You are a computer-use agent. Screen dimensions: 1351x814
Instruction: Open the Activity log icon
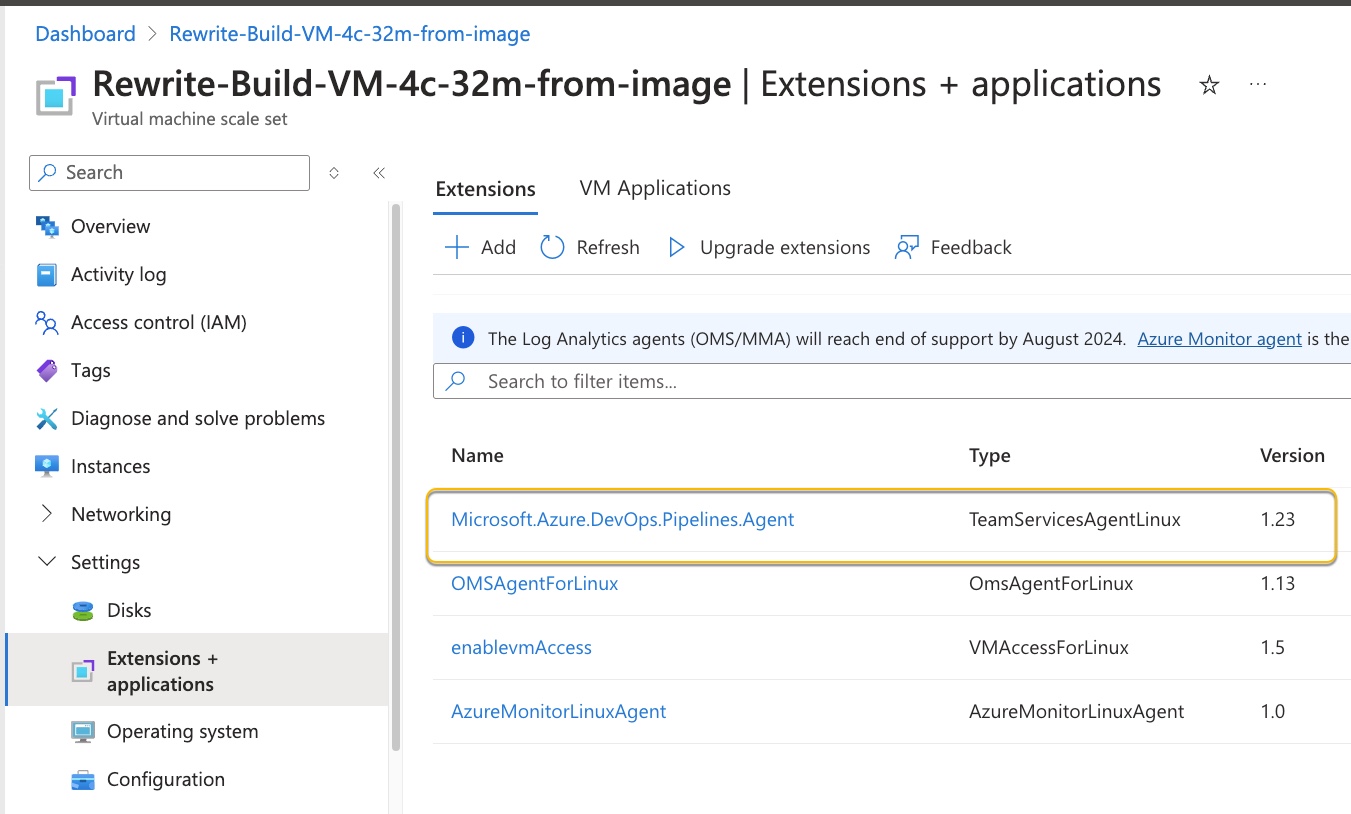tap(47, 274)
